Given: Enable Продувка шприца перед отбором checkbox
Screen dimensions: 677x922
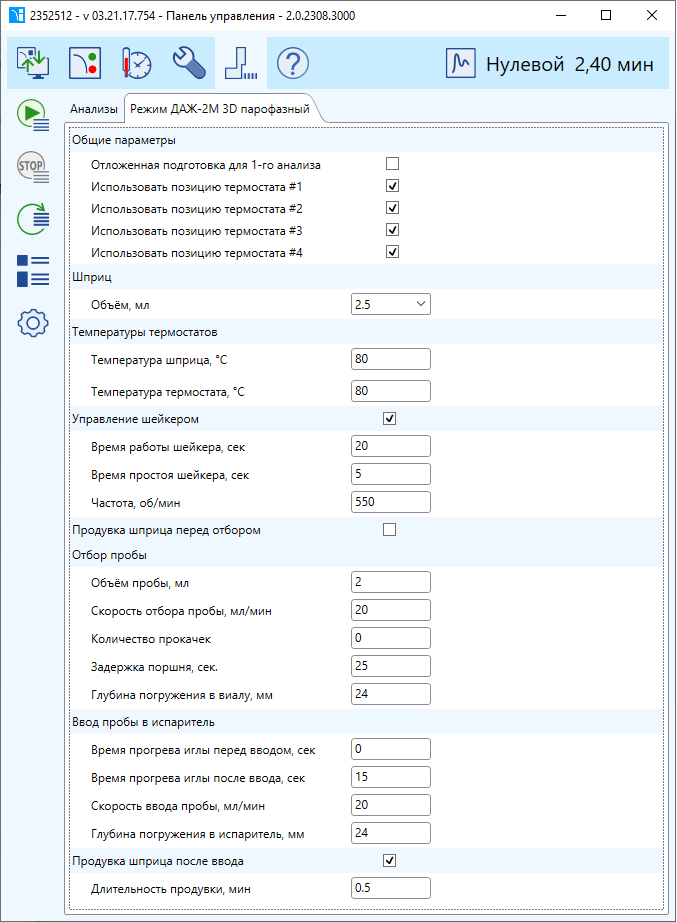Looking at the screenshot, I should 389,530.
